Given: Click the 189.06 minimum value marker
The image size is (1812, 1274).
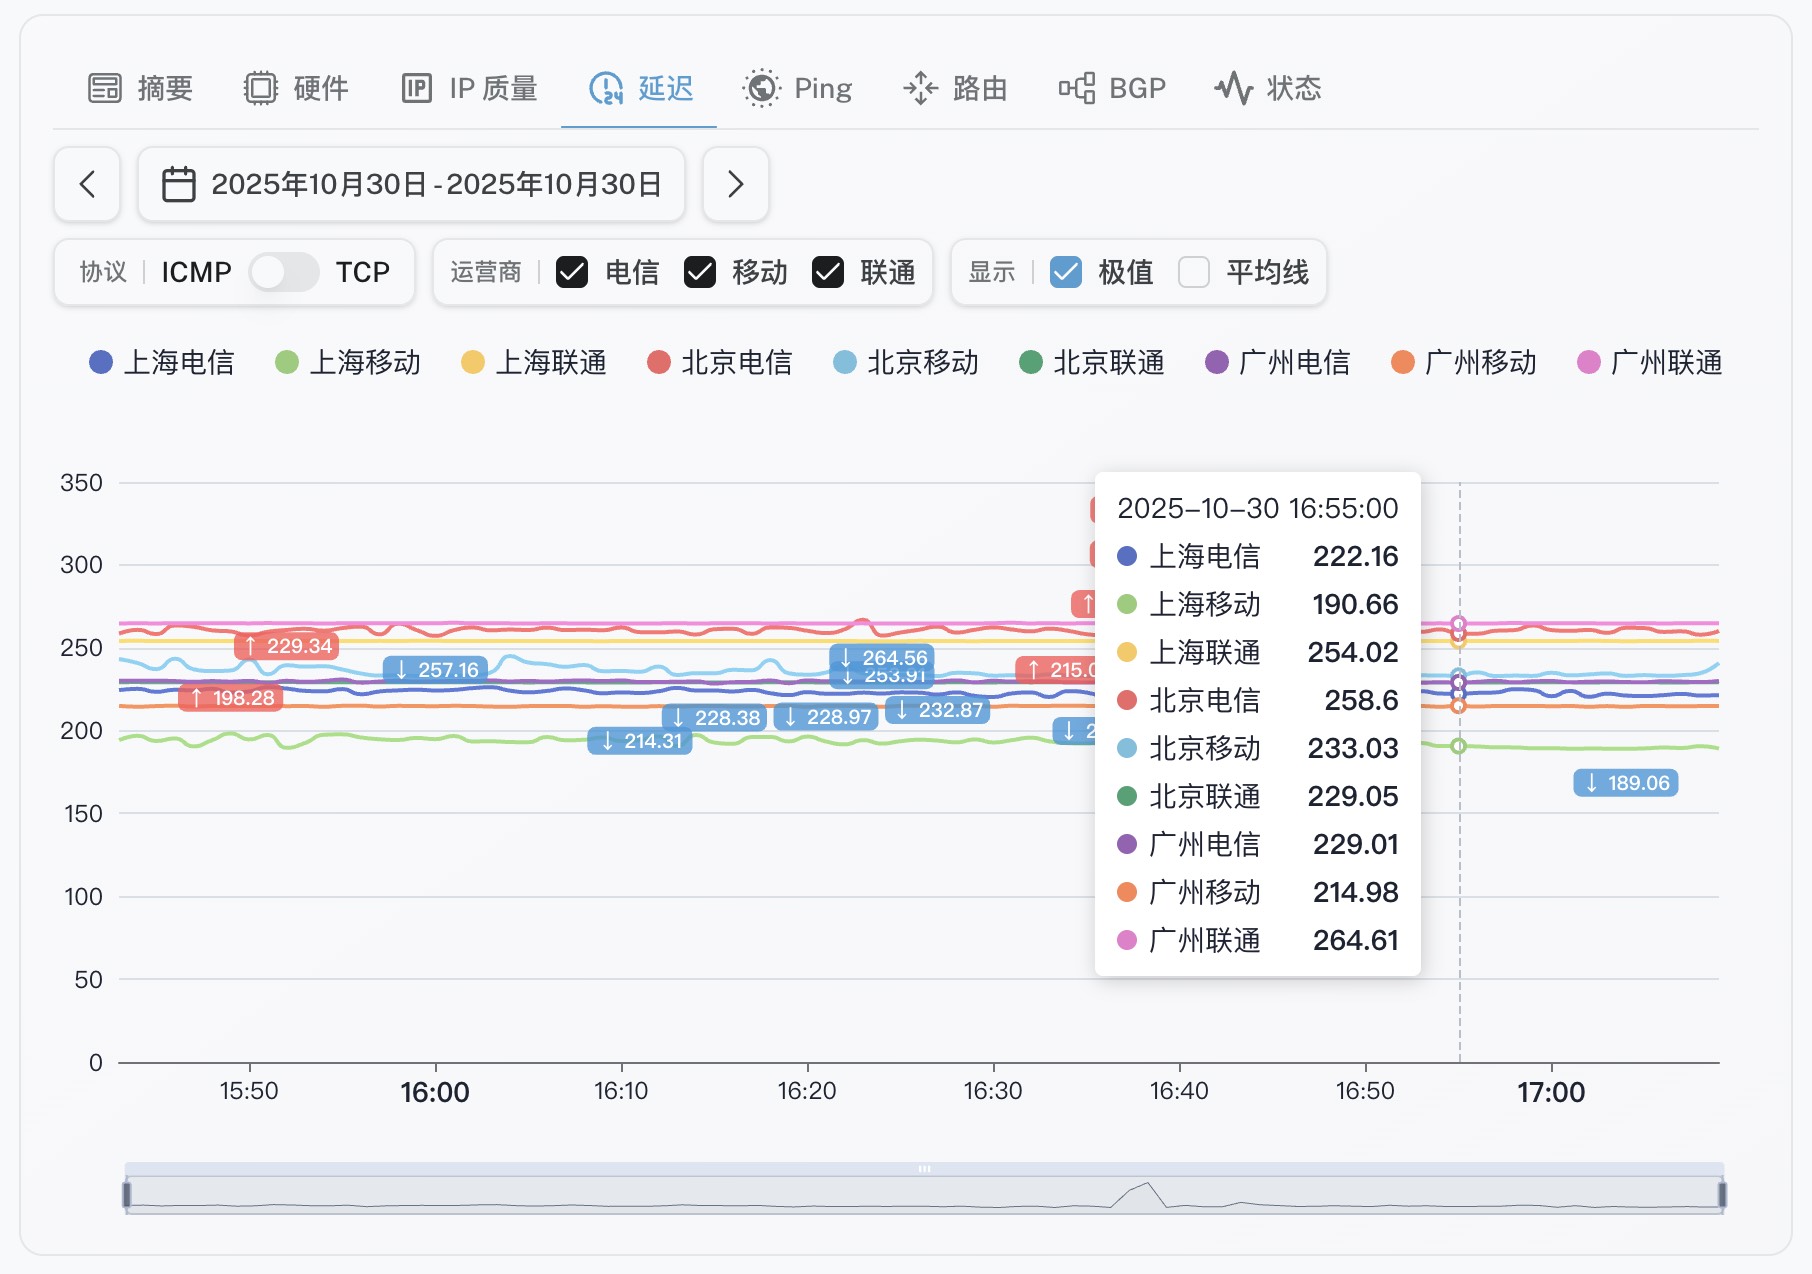Looking at the screenshot, I should pos(1626,783).
